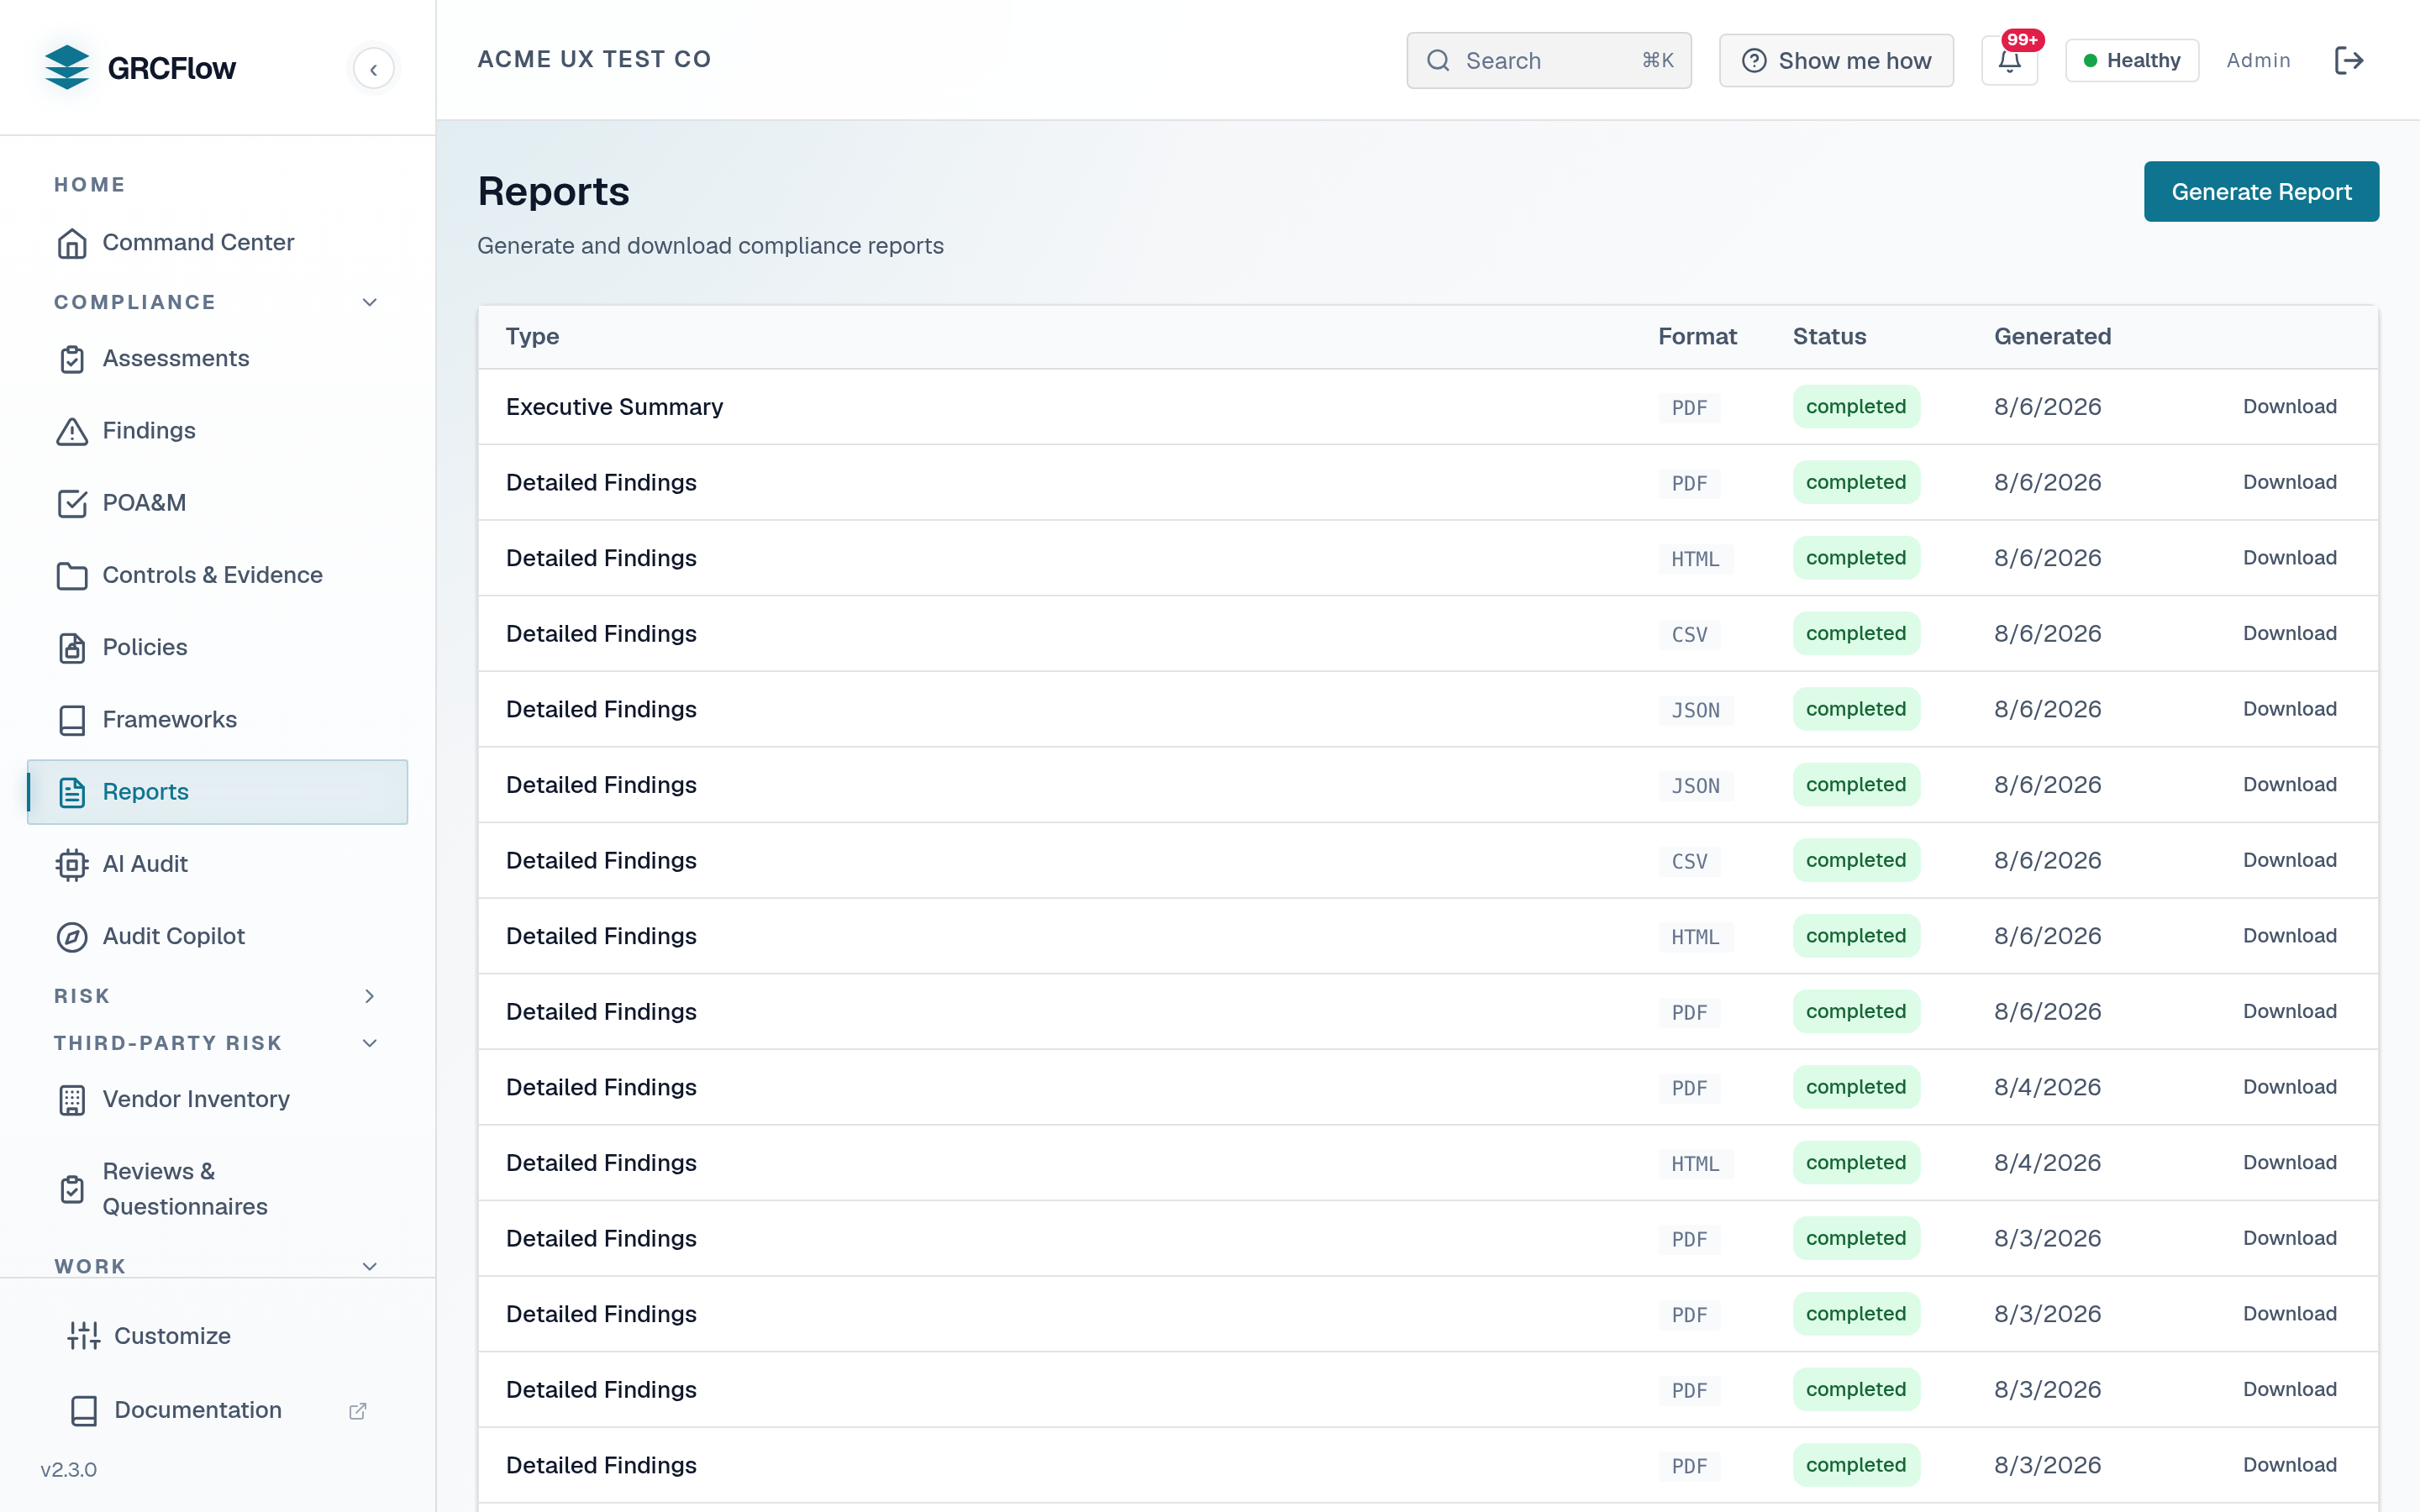2420x1512 pixels.
Task: Click the Policies lock-file icon
Action: [72, 648]
